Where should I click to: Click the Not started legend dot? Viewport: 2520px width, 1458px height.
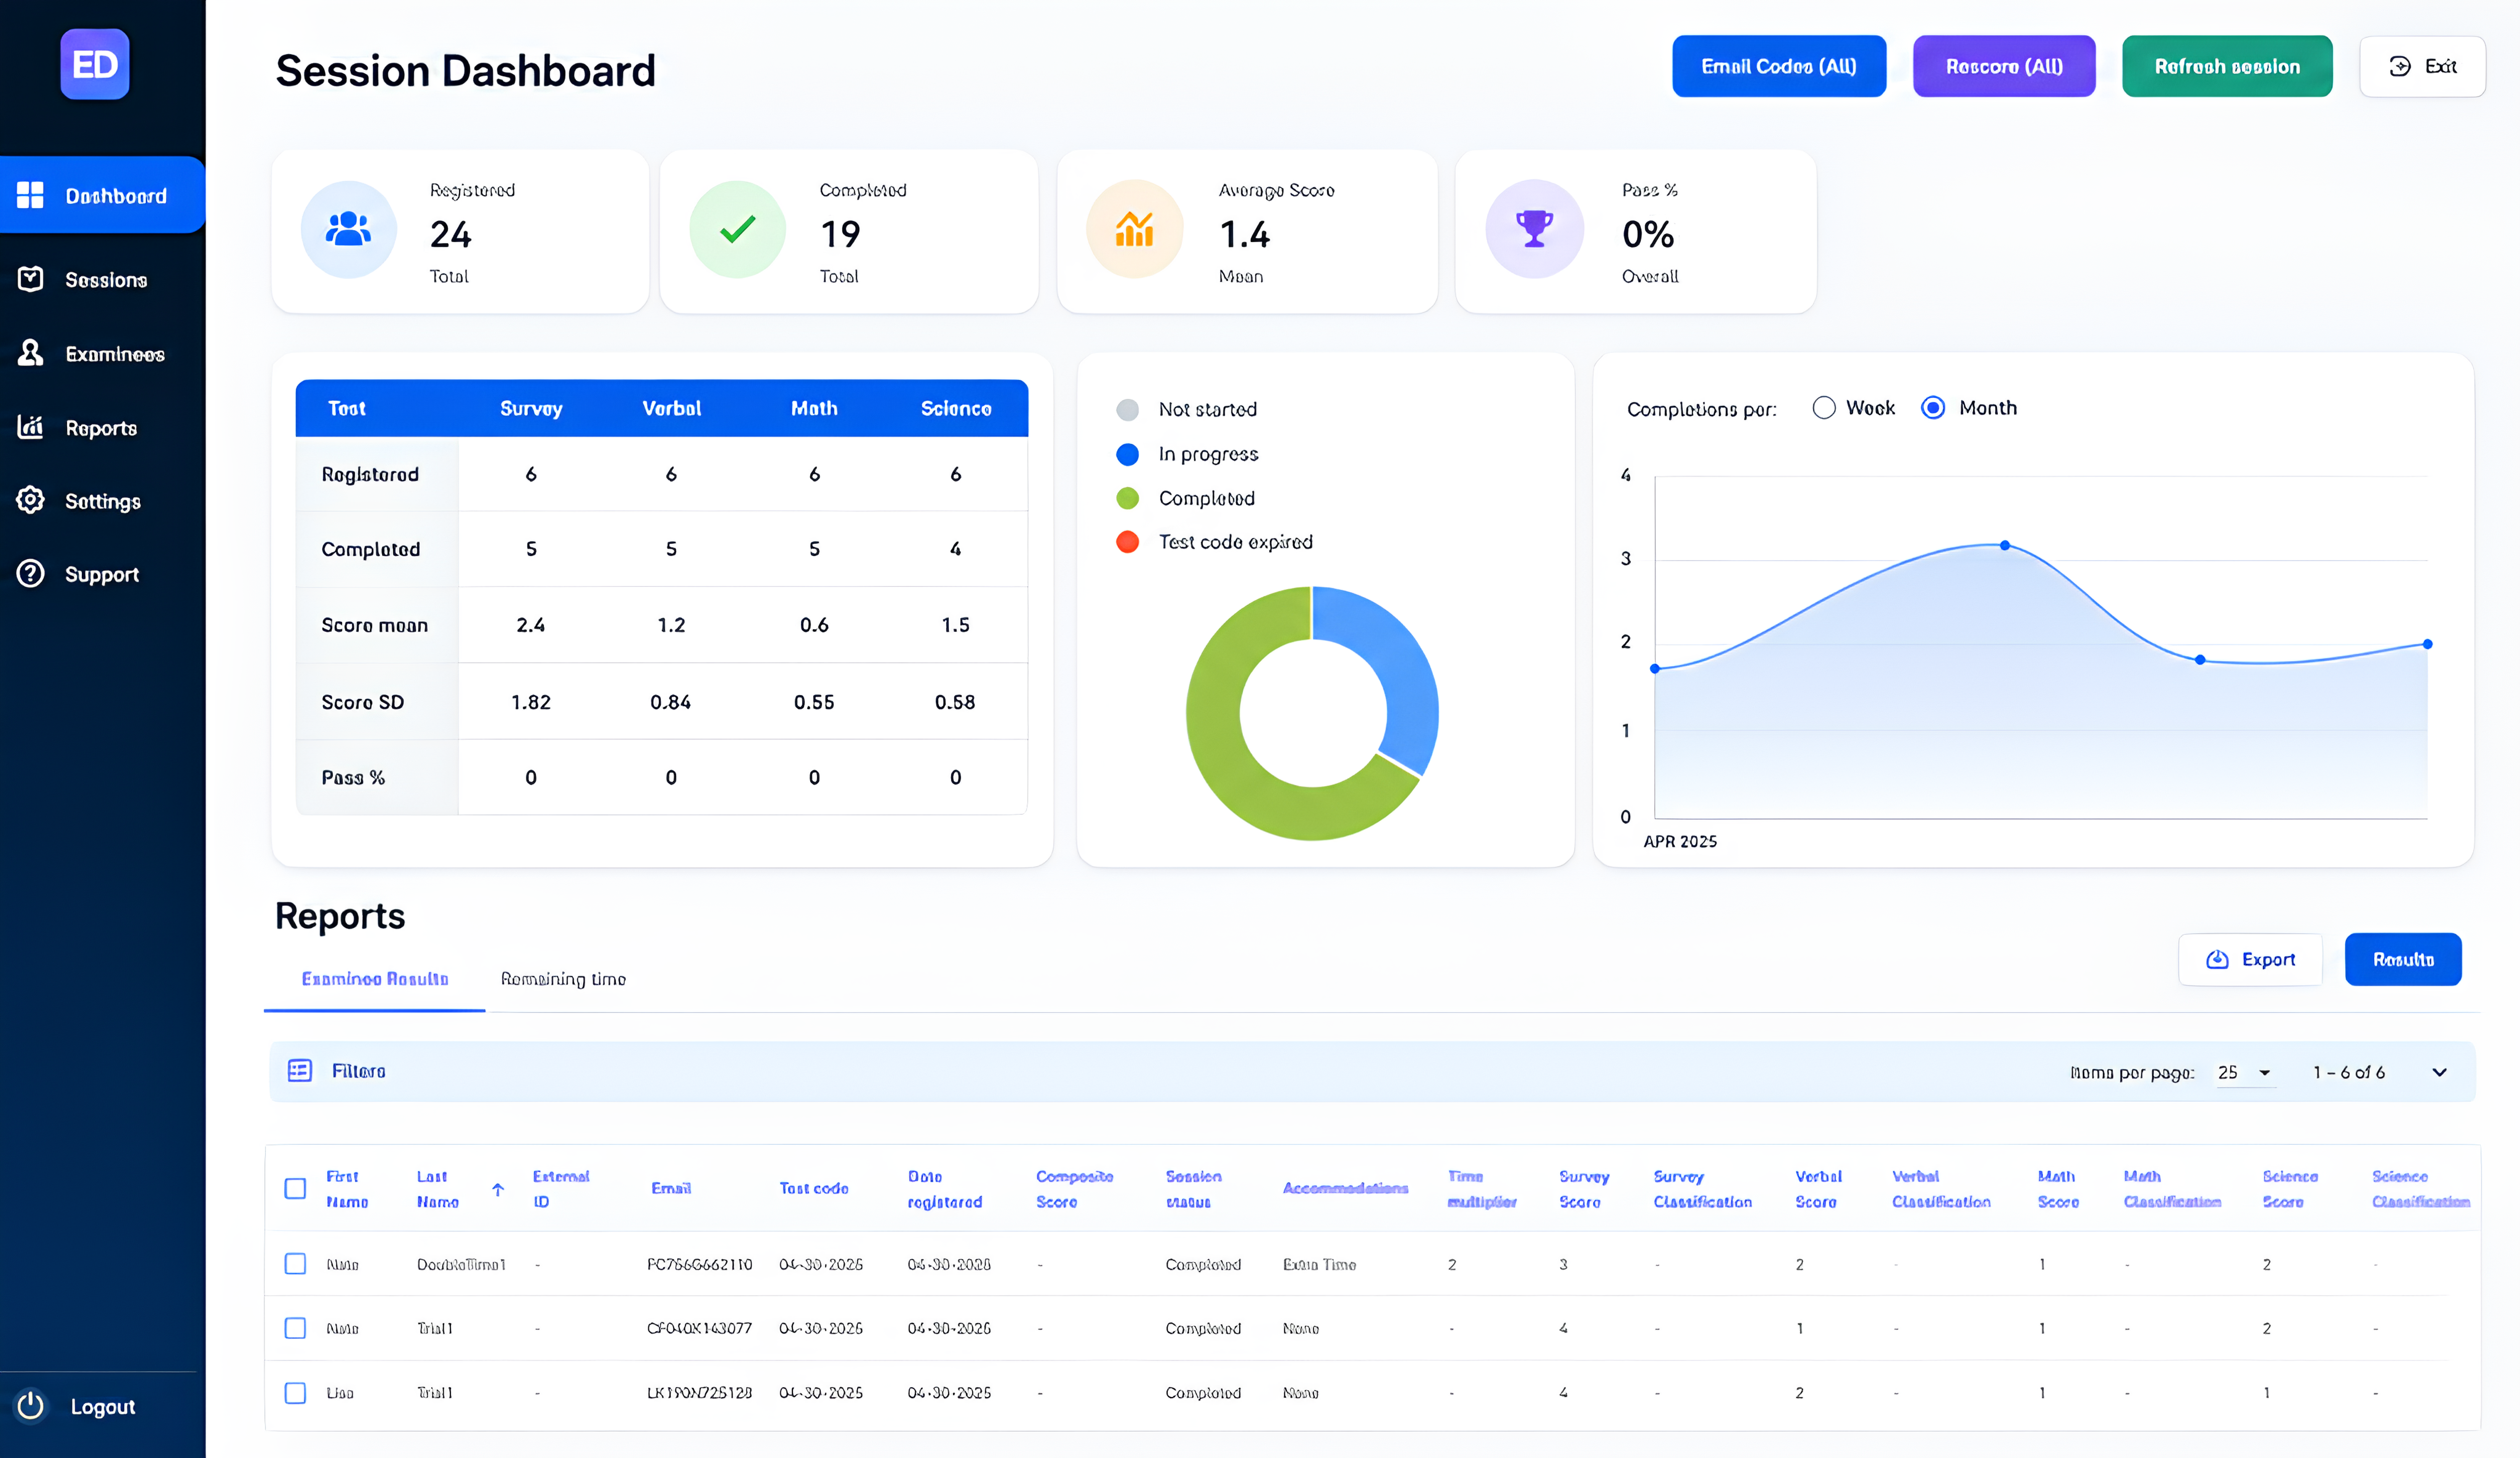pyautogui.click(x=1127, y=410)
